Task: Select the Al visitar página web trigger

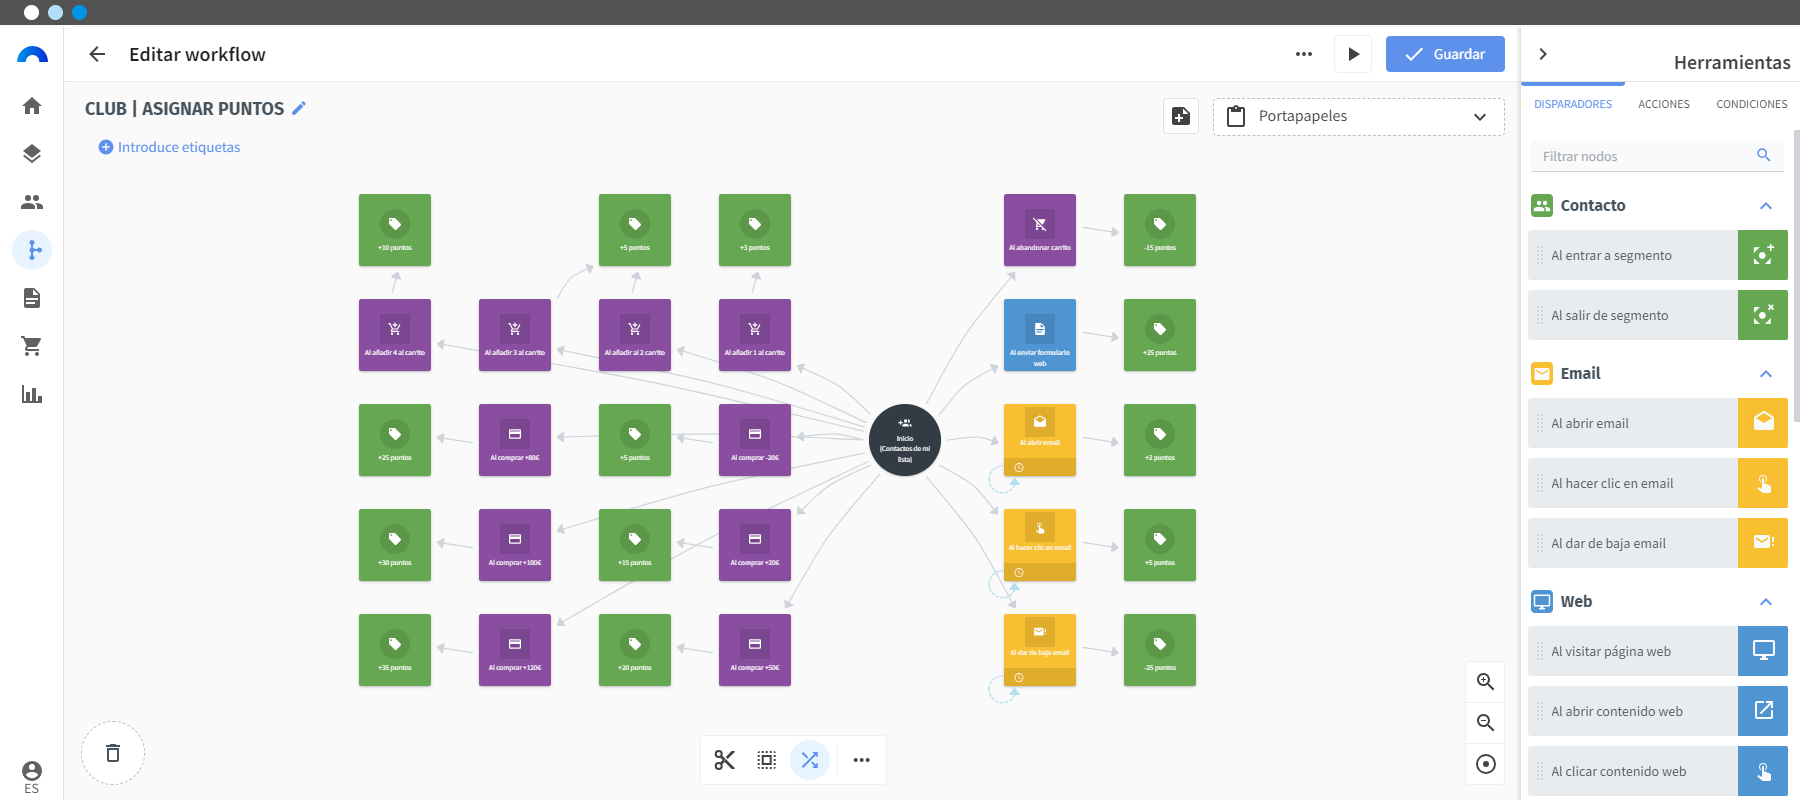Action: (1658, 651)
